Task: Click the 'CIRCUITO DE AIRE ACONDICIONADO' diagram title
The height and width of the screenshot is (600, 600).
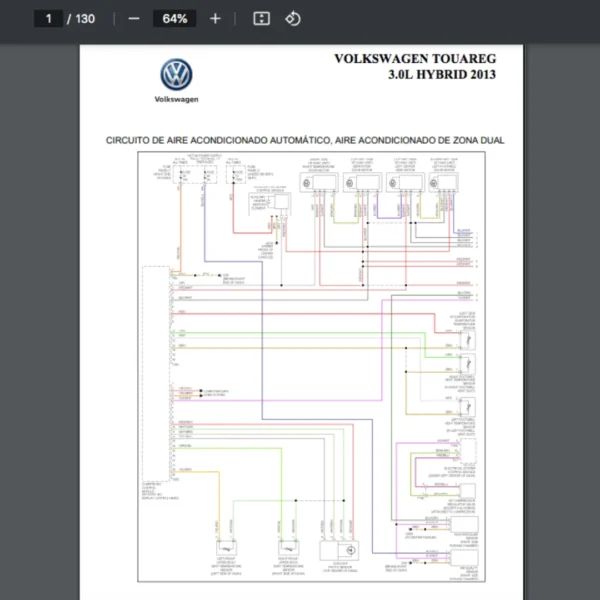Action: point(305,140)
